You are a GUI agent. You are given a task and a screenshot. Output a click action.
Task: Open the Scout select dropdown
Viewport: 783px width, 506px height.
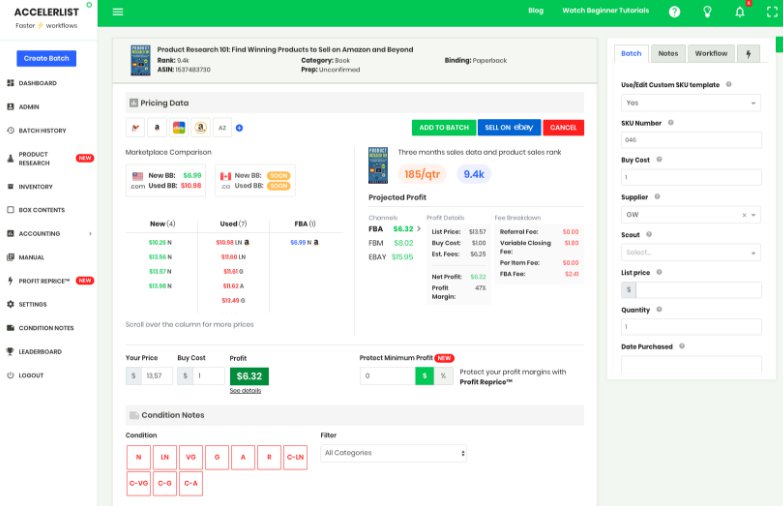691,253
